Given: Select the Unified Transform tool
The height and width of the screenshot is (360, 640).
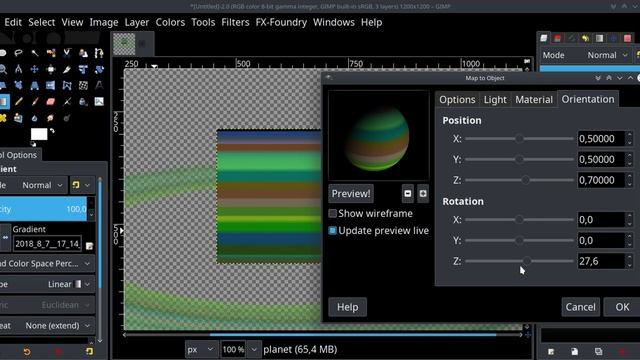Looking at the screenshot, I should coord(83,69).
